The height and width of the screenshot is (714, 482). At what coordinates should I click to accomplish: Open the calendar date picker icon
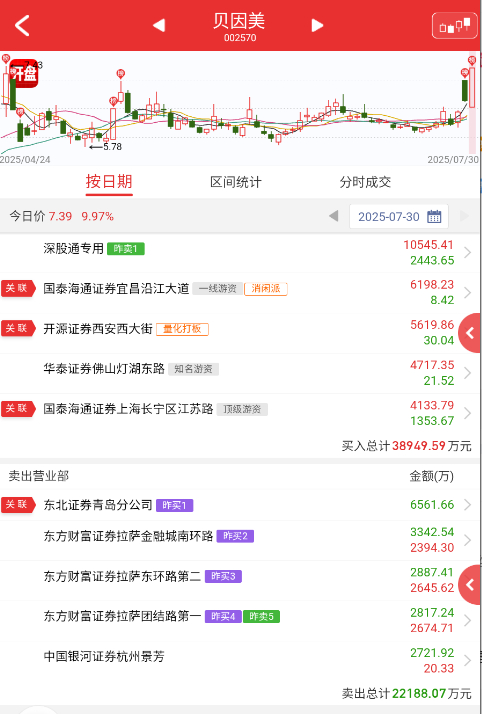pyautogui.click(x=434, y=216)
